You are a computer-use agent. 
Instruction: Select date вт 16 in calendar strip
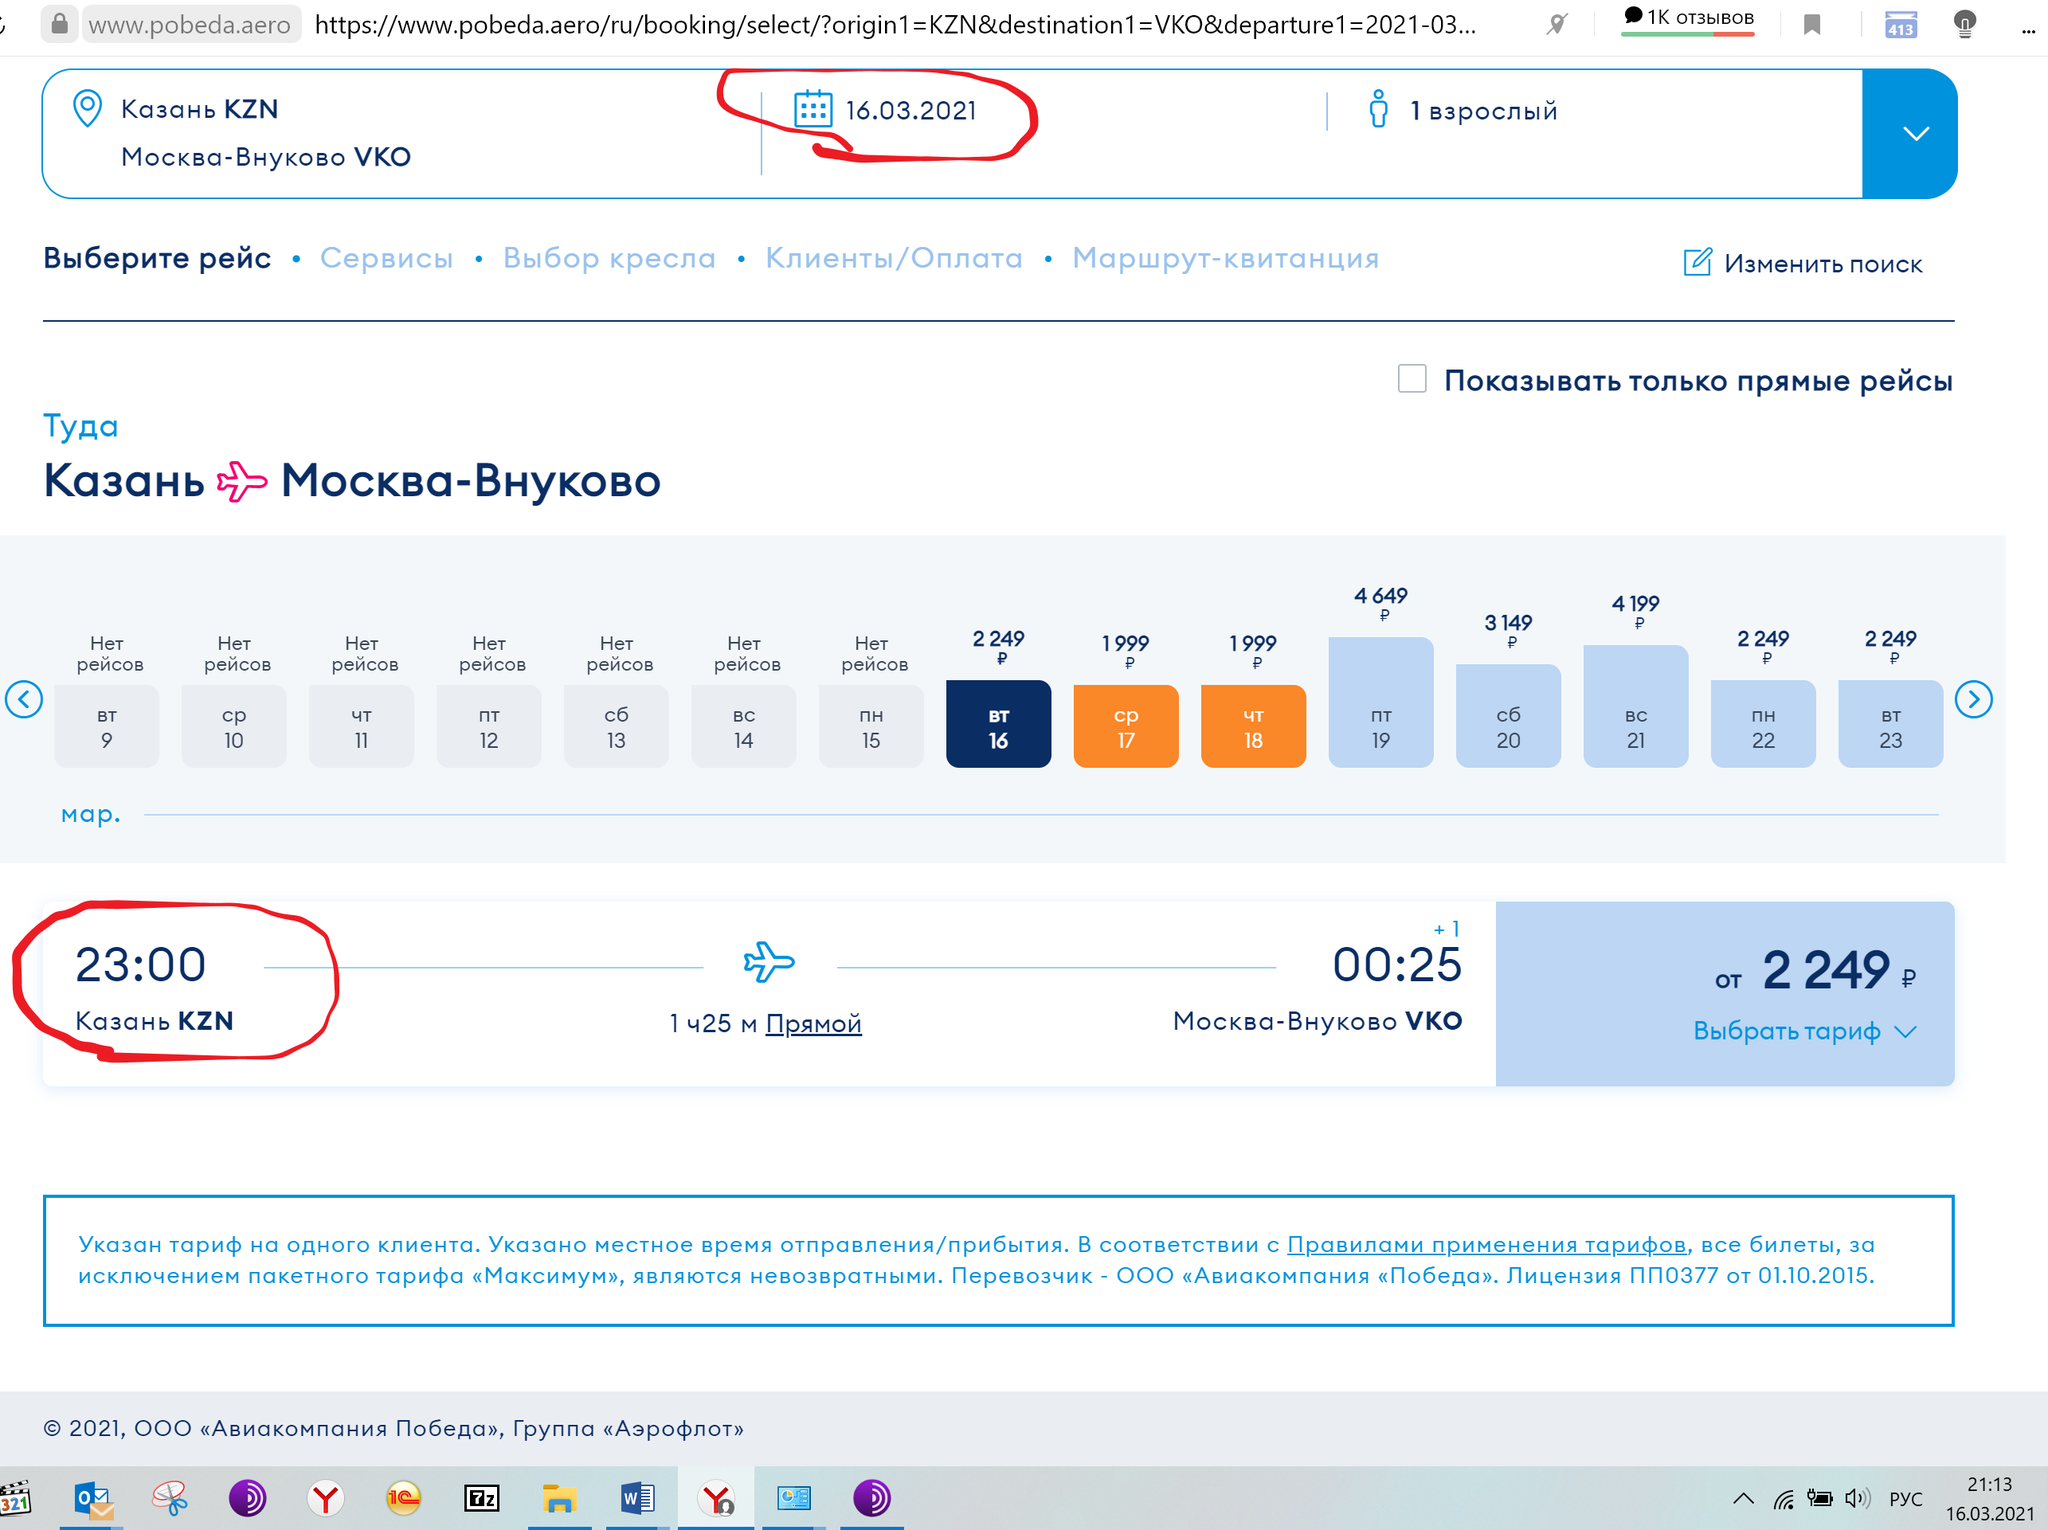pyautogui.click(x=998, y=725)
